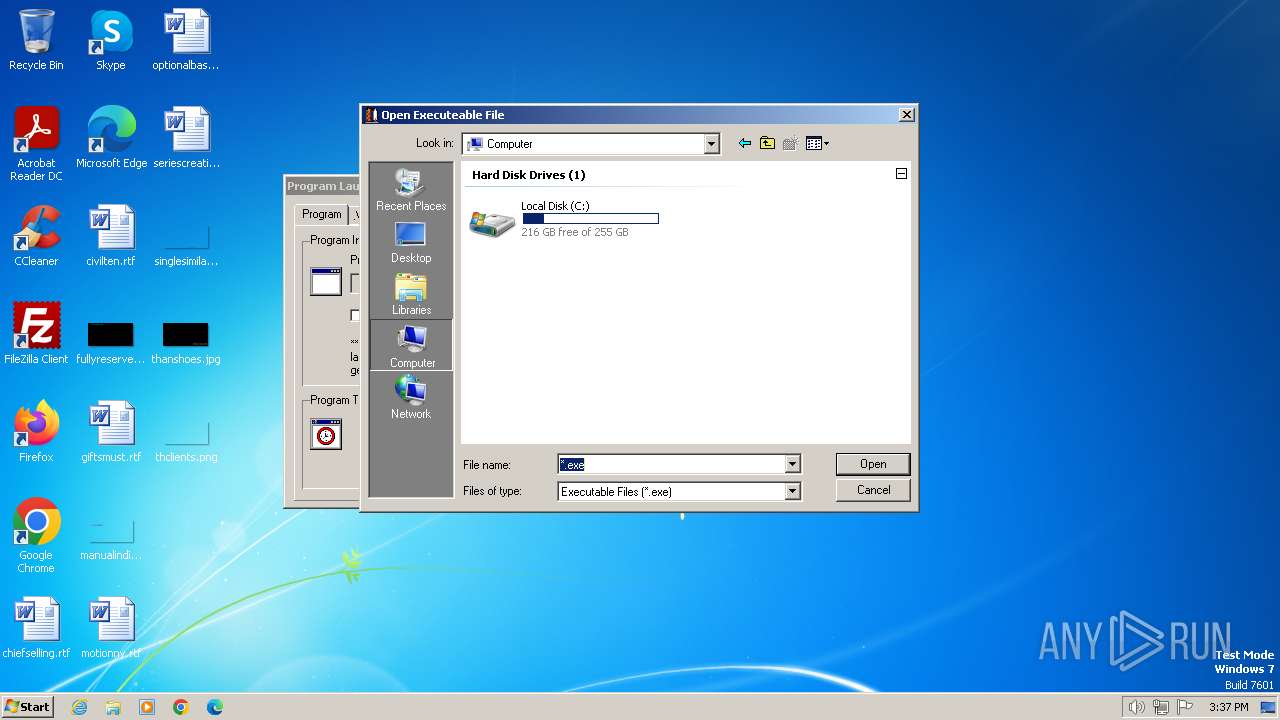Select the motionny.rtf desktop file
Image resolution: width=1280 pixels, height=720 pixels.
[111, 629]
